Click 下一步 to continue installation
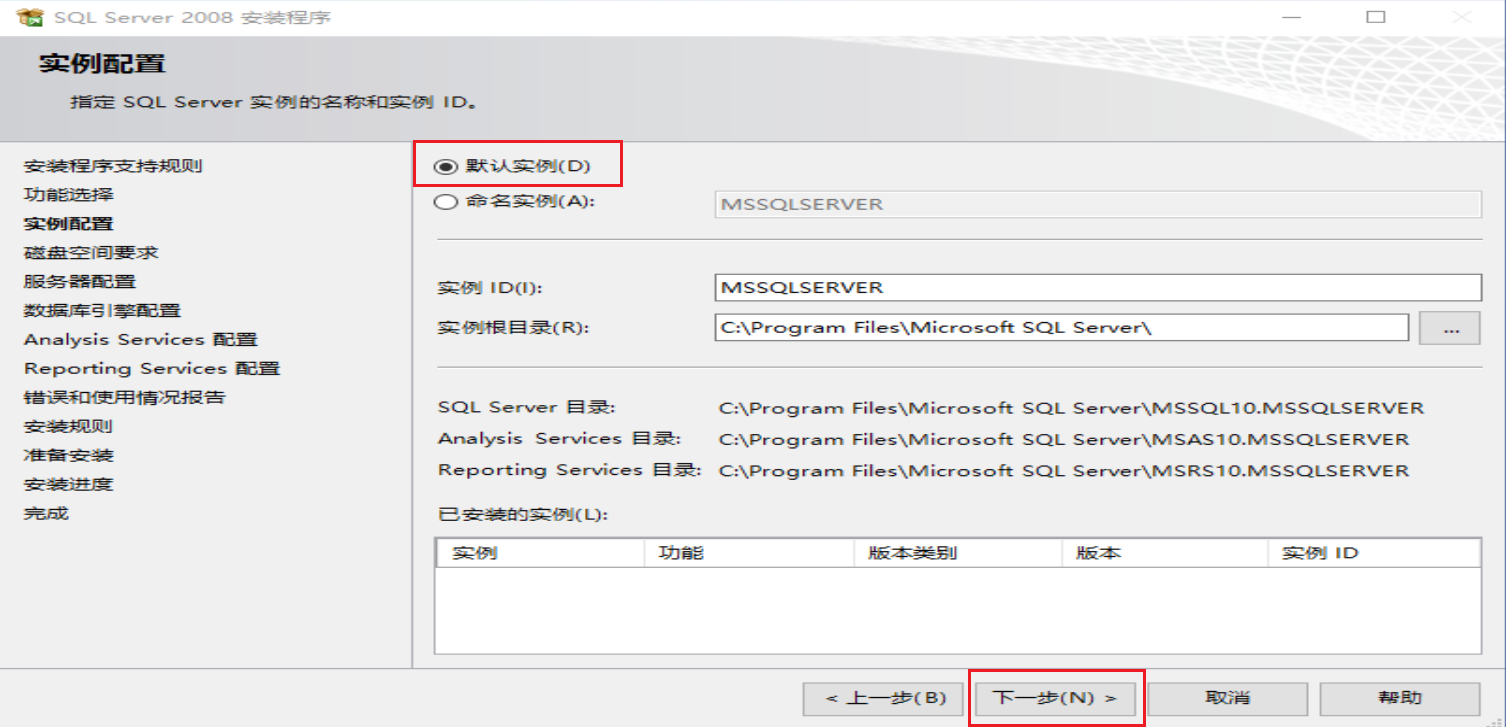 [x=1054, y=698]
